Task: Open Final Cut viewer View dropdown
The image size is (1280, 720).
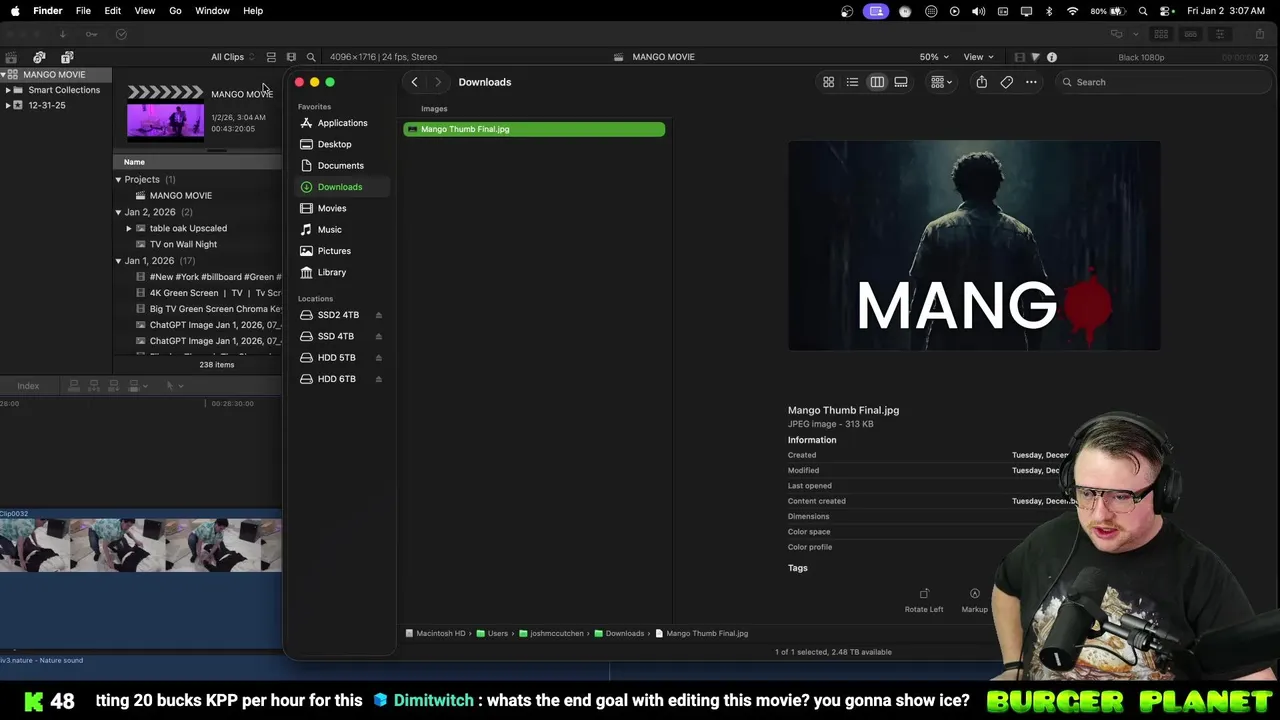Action: (x=978, y=57)
